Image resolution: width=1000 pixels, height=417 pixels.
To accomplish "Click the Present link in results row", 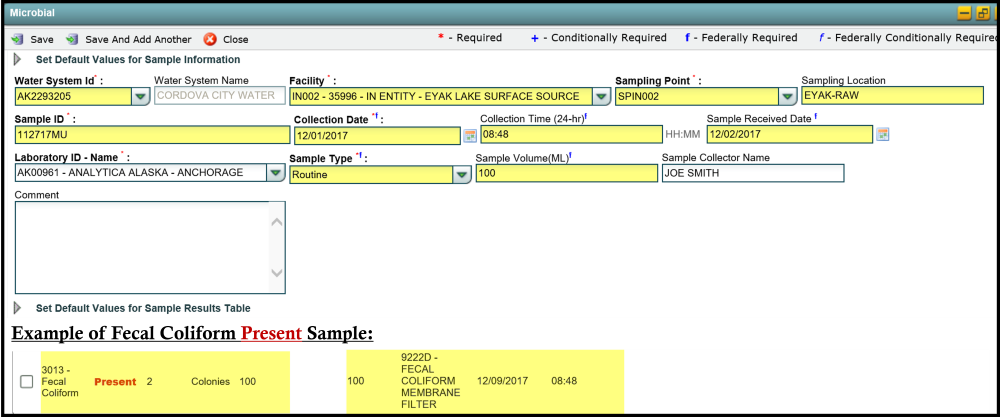I will pos(114,382).
